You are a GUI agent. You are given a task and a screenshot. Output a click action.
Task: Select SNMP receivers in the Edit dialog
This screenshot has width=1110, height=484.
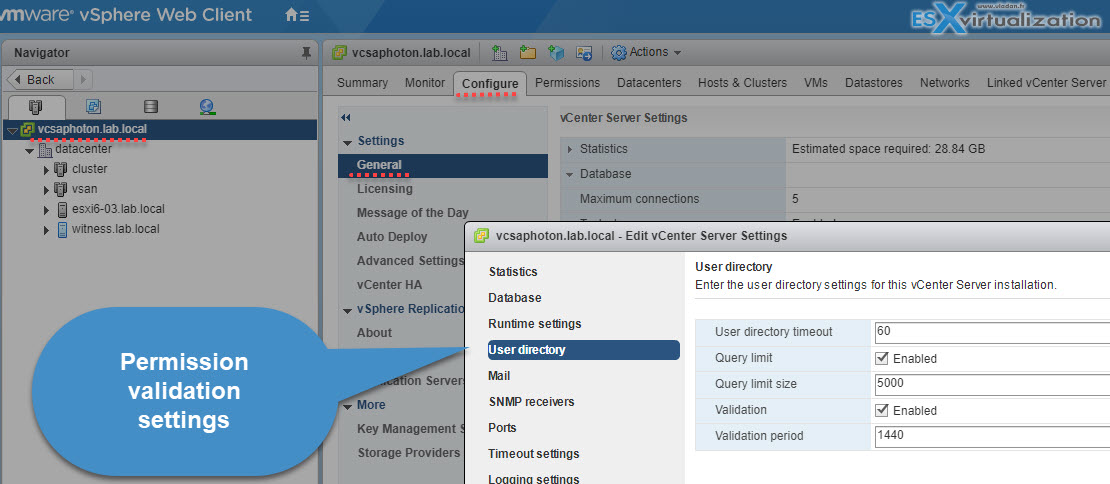531,401
